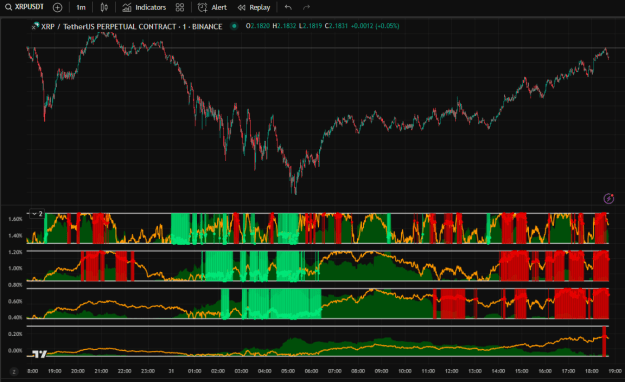Click the 0.40% scale label
625x382 pixels.
tap(15, 317)
